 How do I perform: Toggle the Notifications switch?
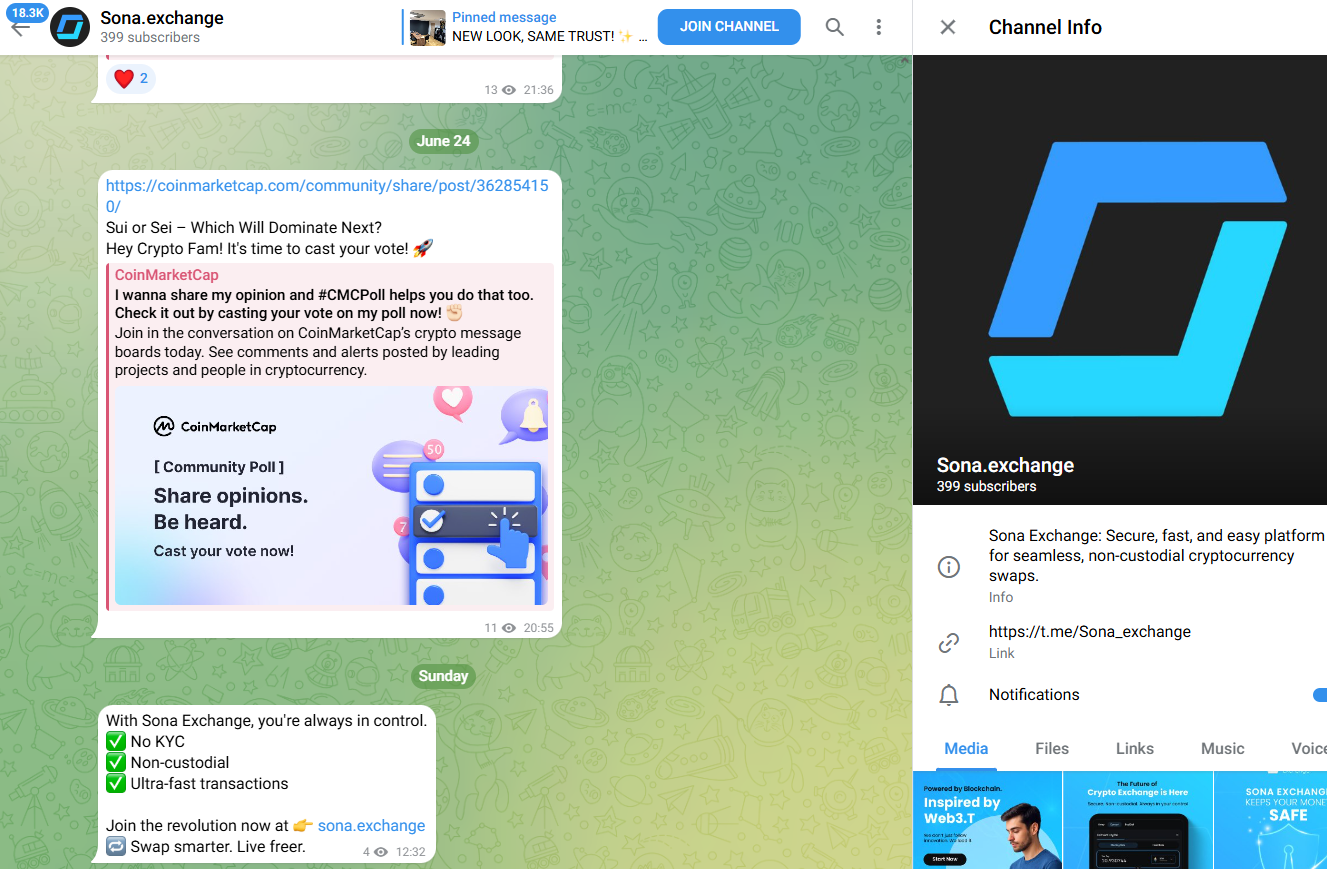[1319, 695]
